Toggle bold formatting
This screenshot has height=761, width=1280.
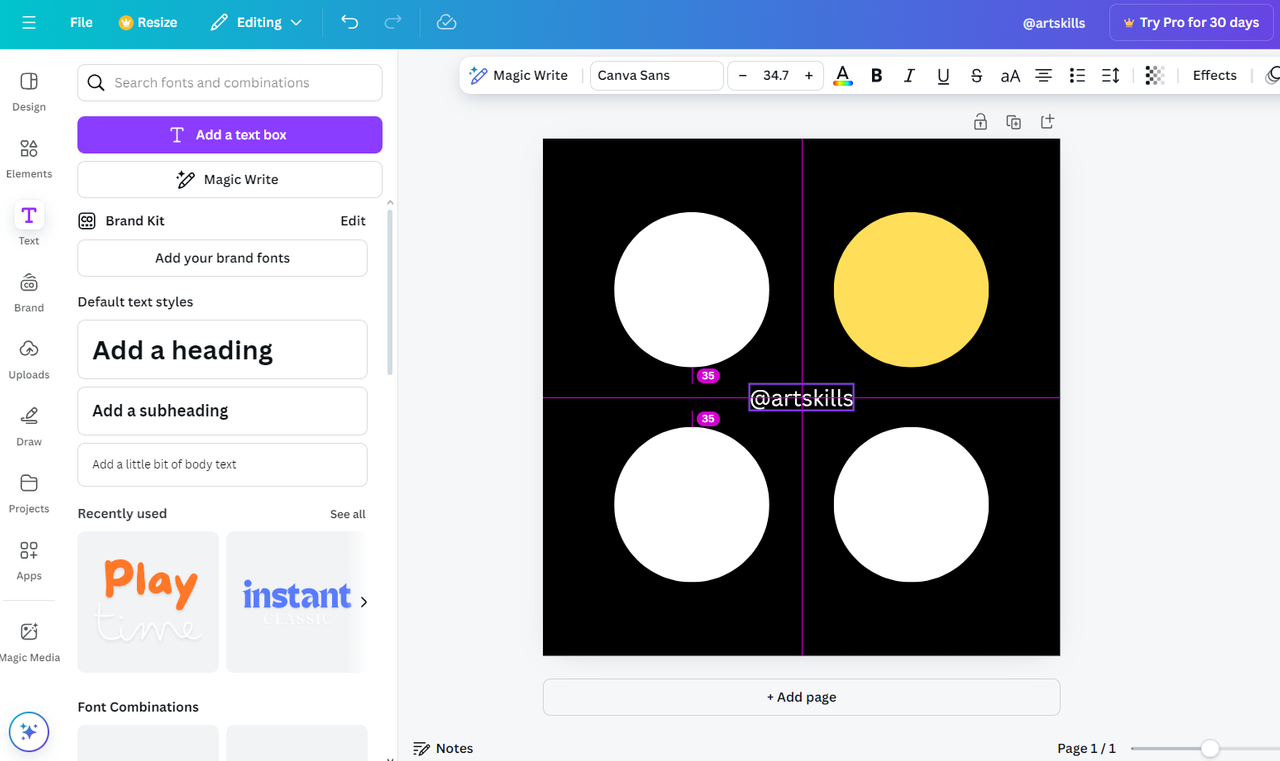pos(876,75)
